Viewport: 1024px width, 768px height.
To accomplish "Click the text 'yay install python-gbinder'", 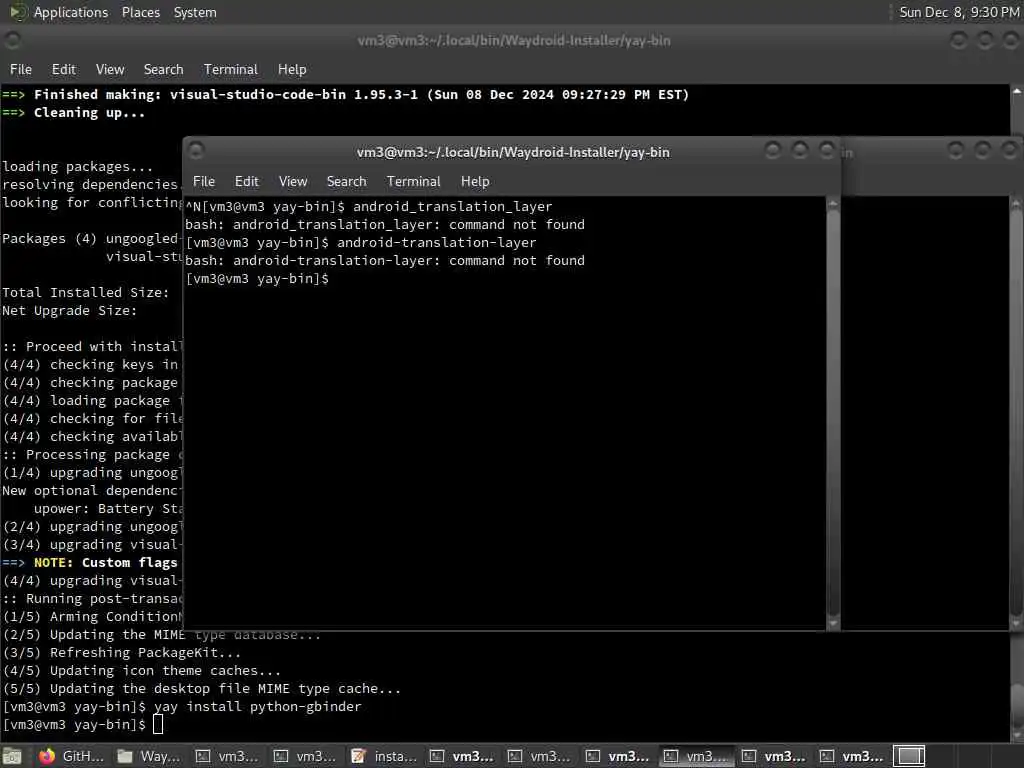I will coord(257,707).
